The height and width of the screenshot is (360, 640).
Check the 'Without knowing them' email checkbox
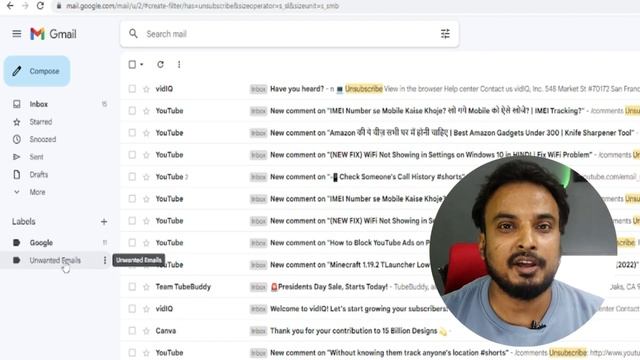tap(132, 353)
